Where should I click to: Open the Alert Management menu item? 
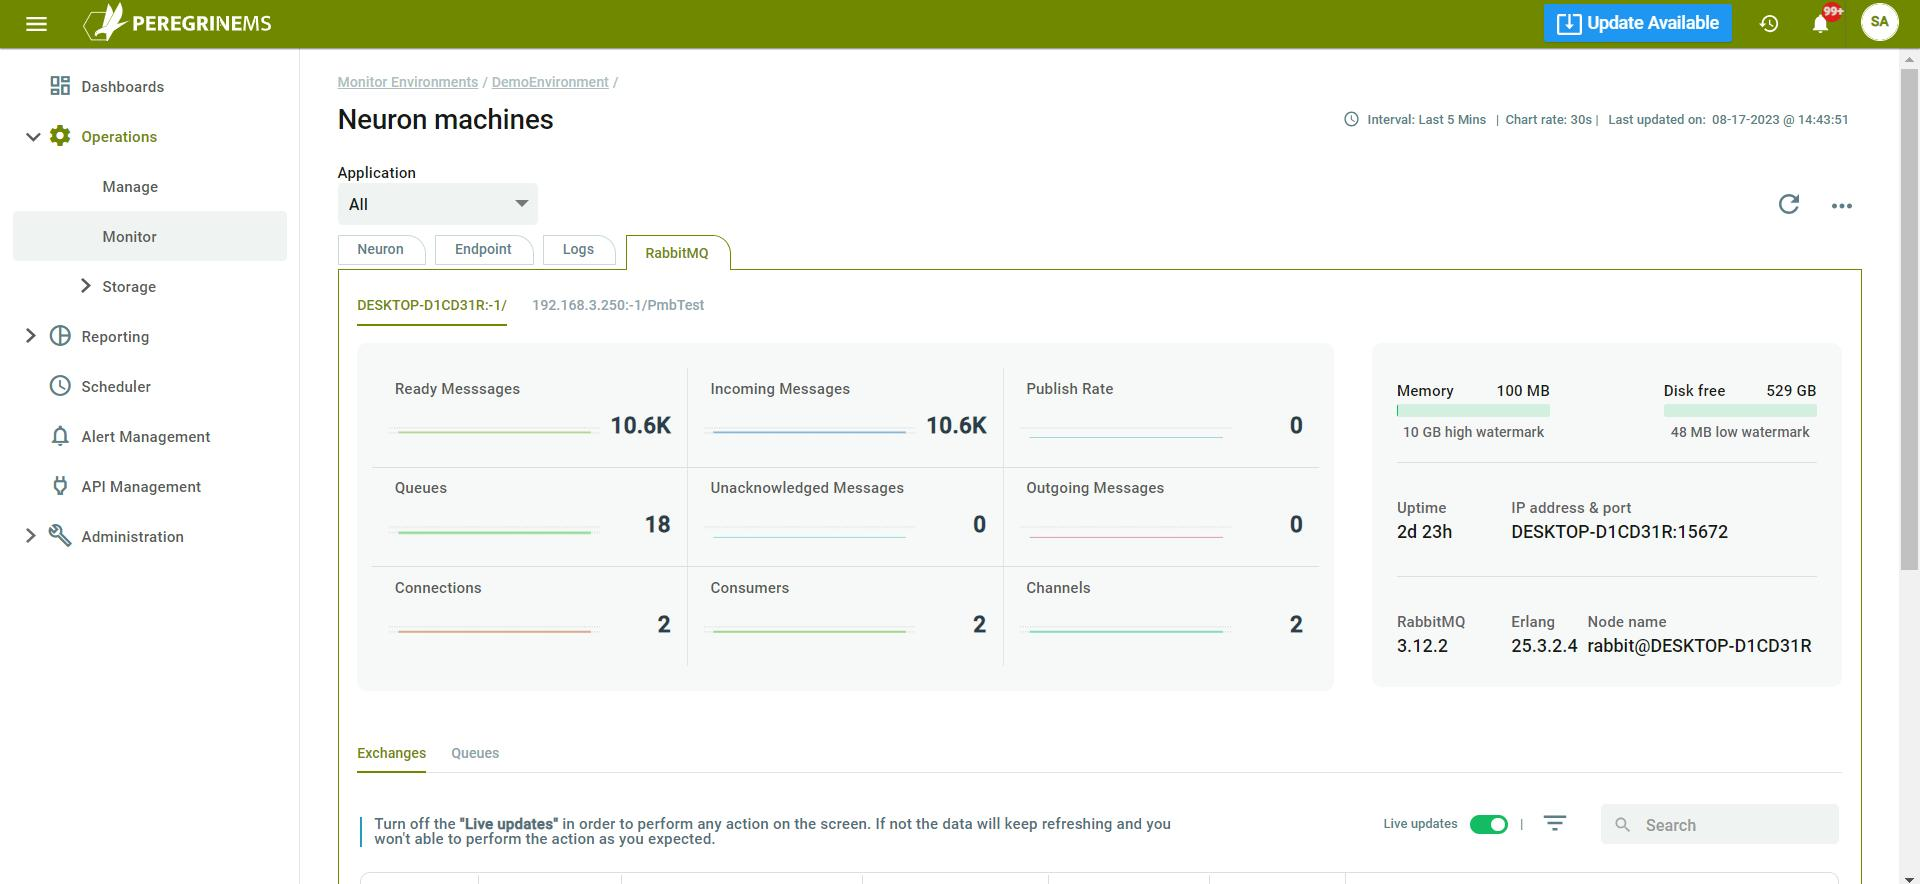click(x=146, y=437)
